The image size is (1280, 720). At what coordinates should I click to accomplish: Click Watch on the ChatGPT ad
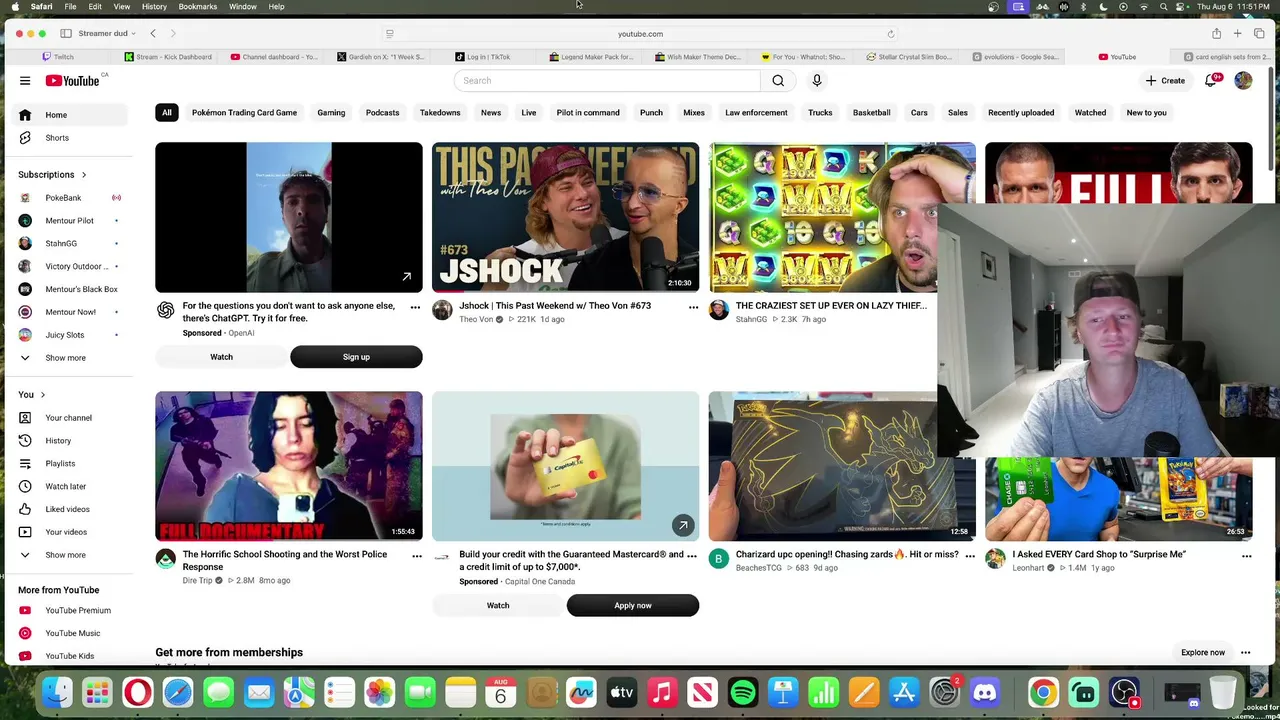[x=221, y=357]
